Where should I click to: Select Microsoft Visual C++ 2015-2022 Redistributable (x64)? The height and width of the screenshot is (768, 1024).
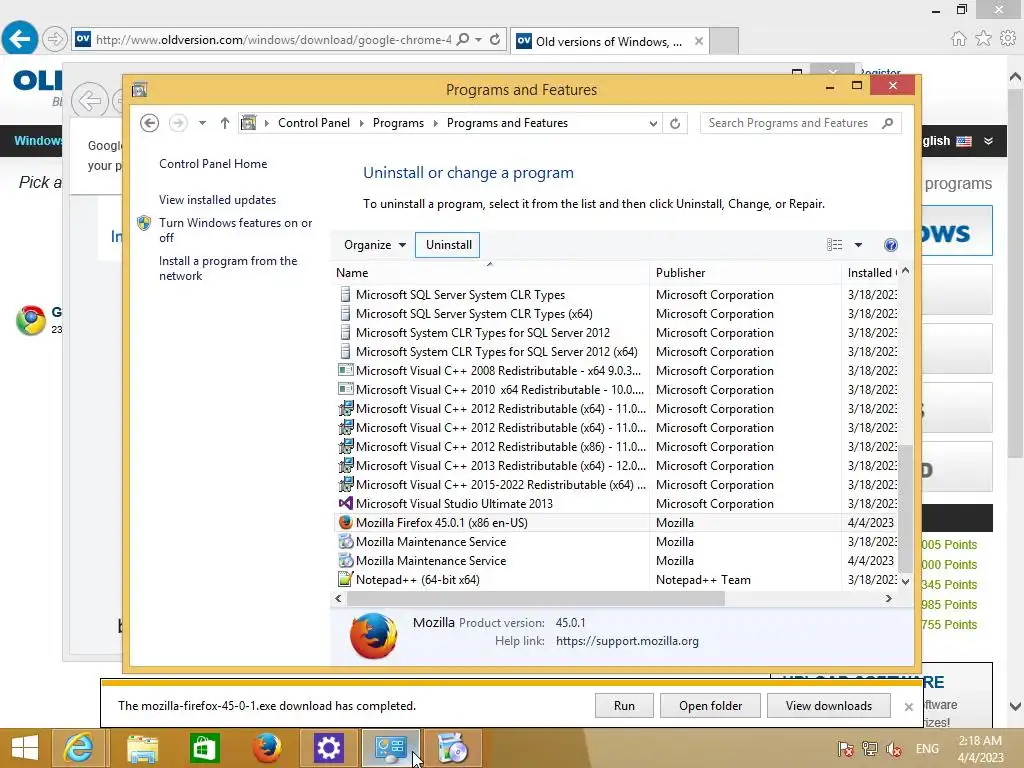click(x=500, y=485)
